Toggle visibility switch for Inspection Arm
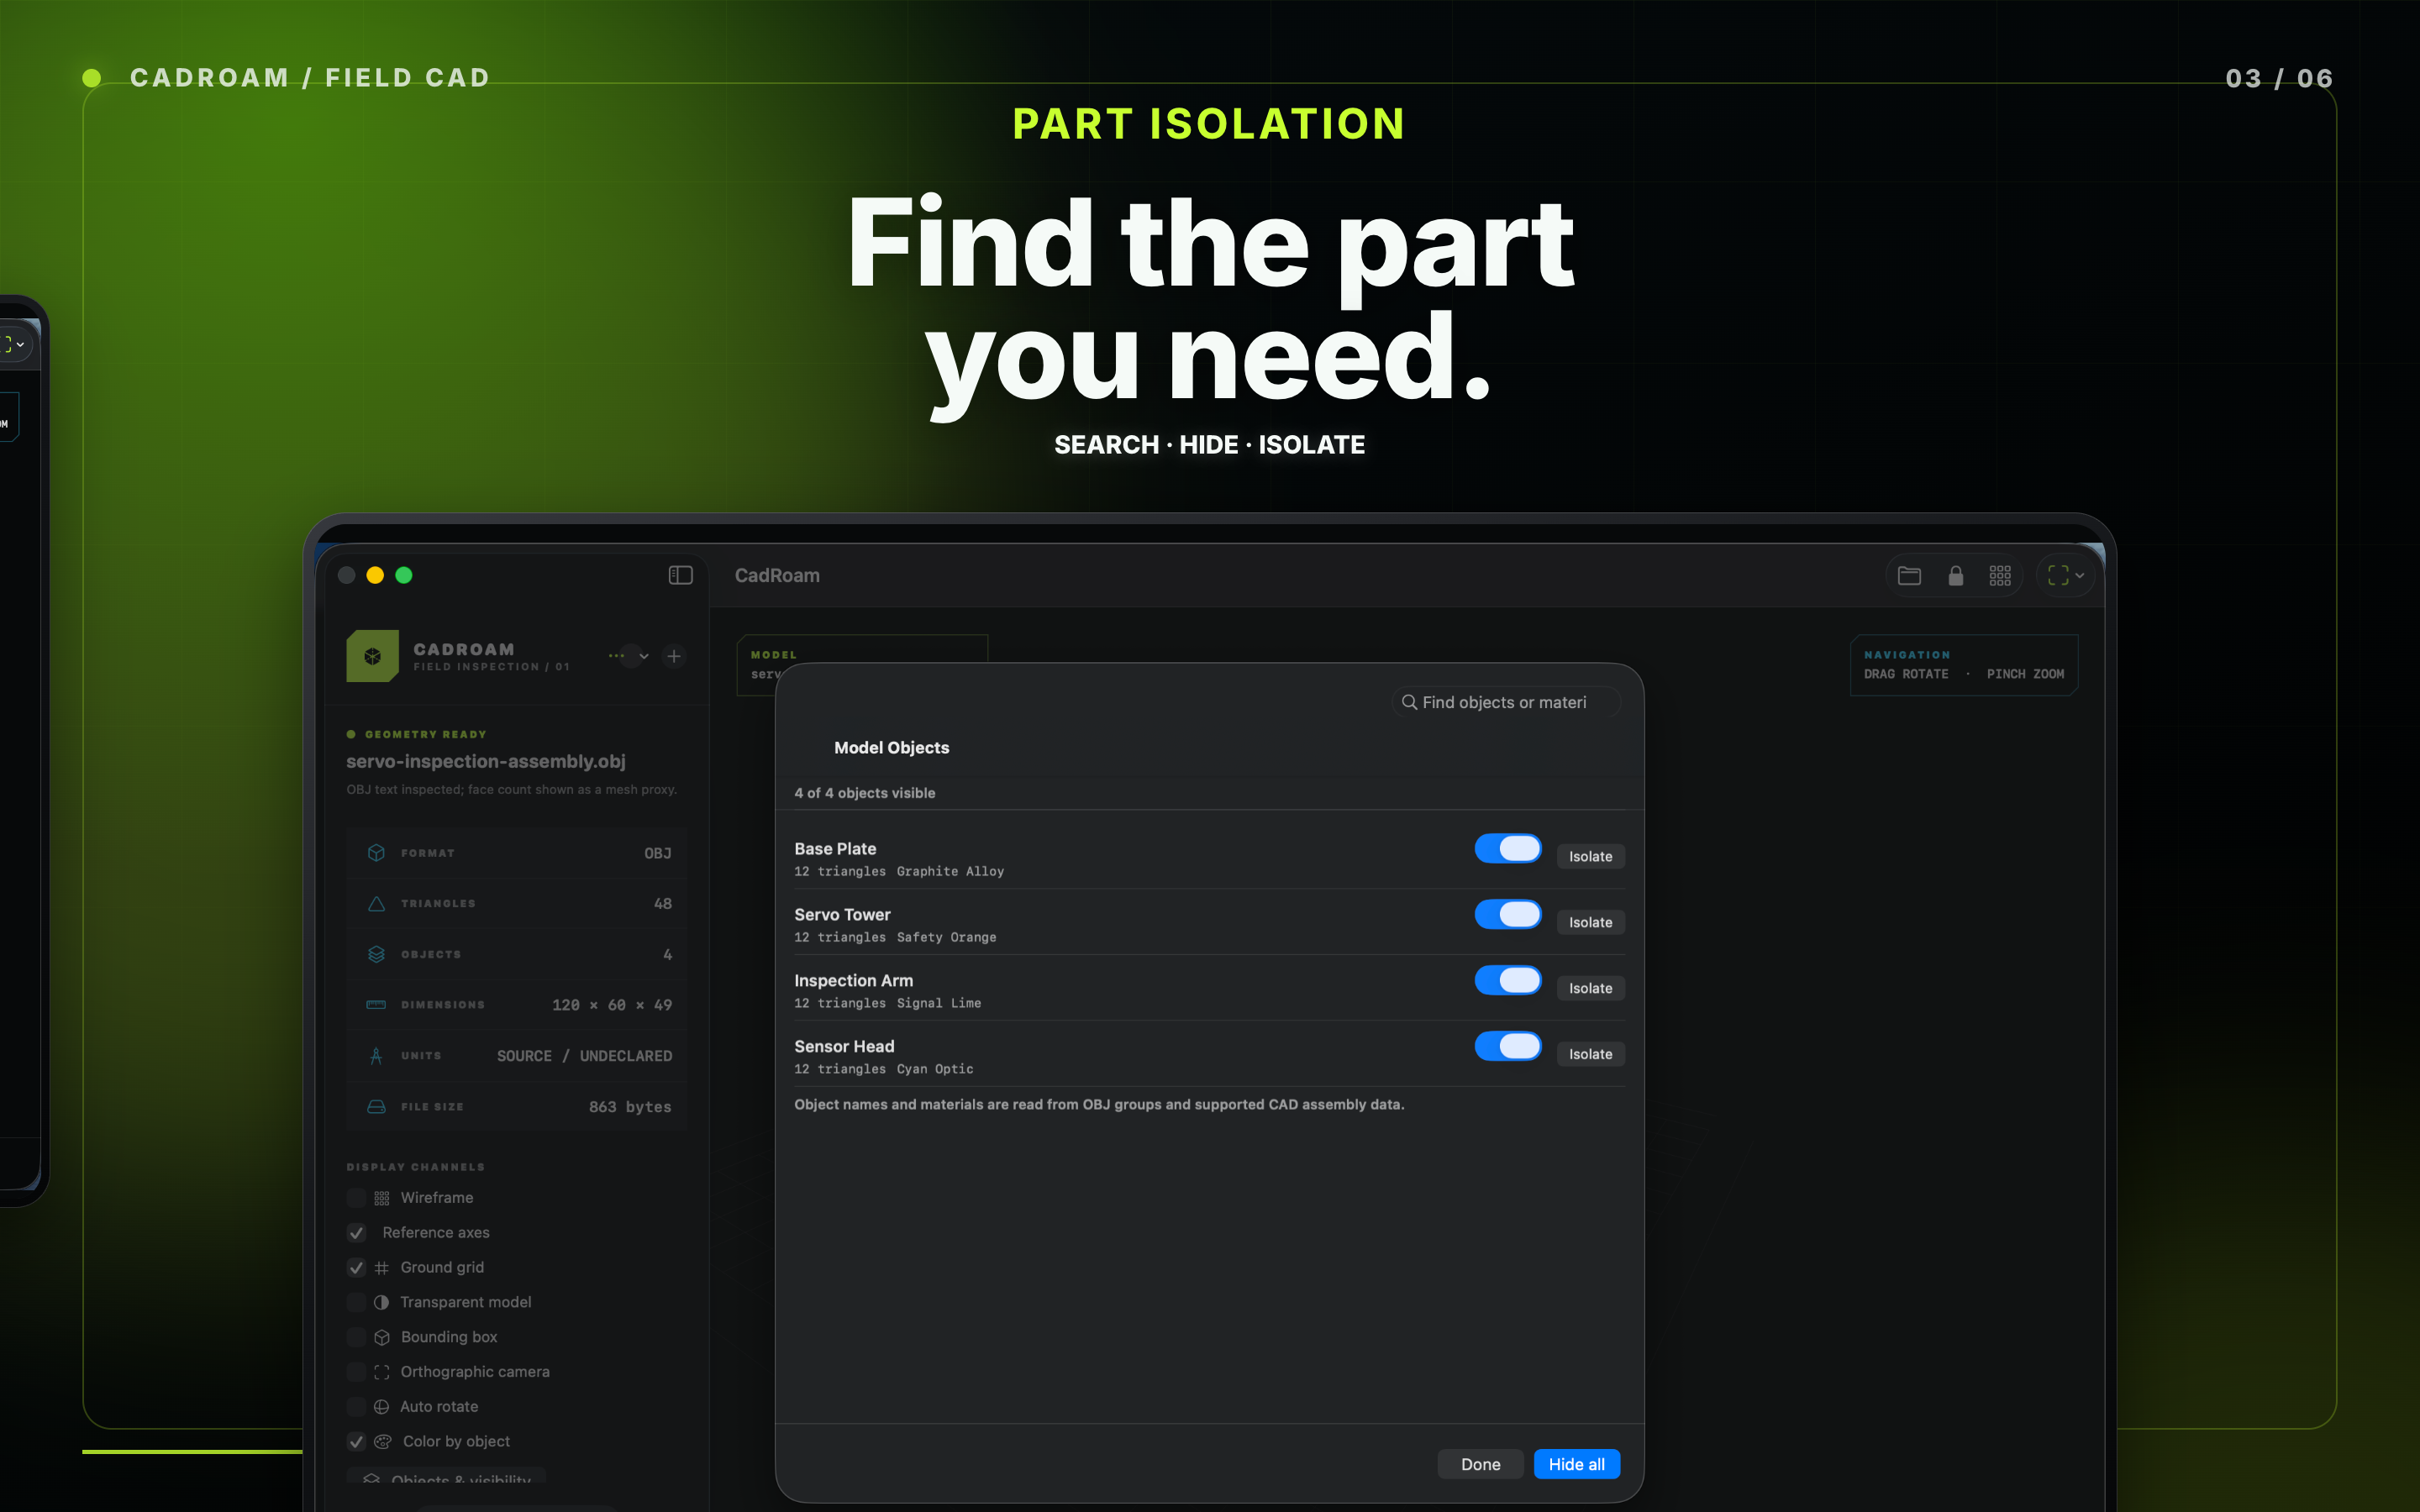 click(1508, 981)
